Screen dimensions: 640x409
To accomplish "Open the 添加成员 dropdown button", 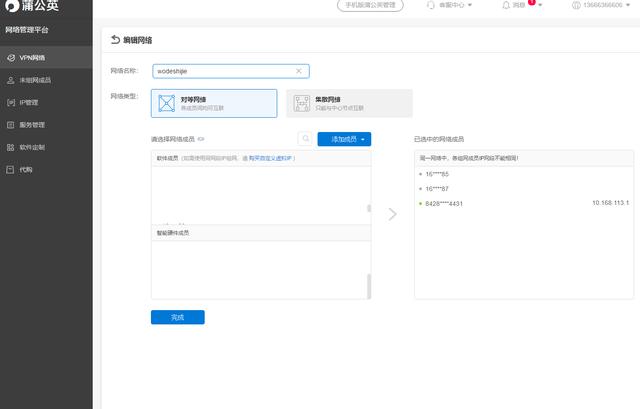I will pos(344,139).
